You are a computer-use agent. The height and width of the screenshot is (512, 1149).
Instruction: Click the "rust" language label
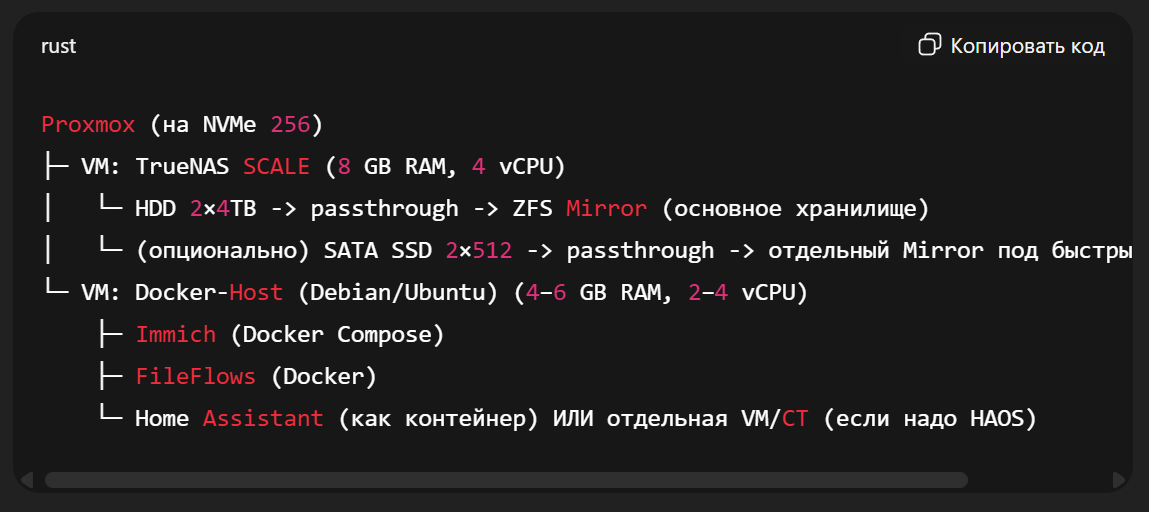pos(58,47)
